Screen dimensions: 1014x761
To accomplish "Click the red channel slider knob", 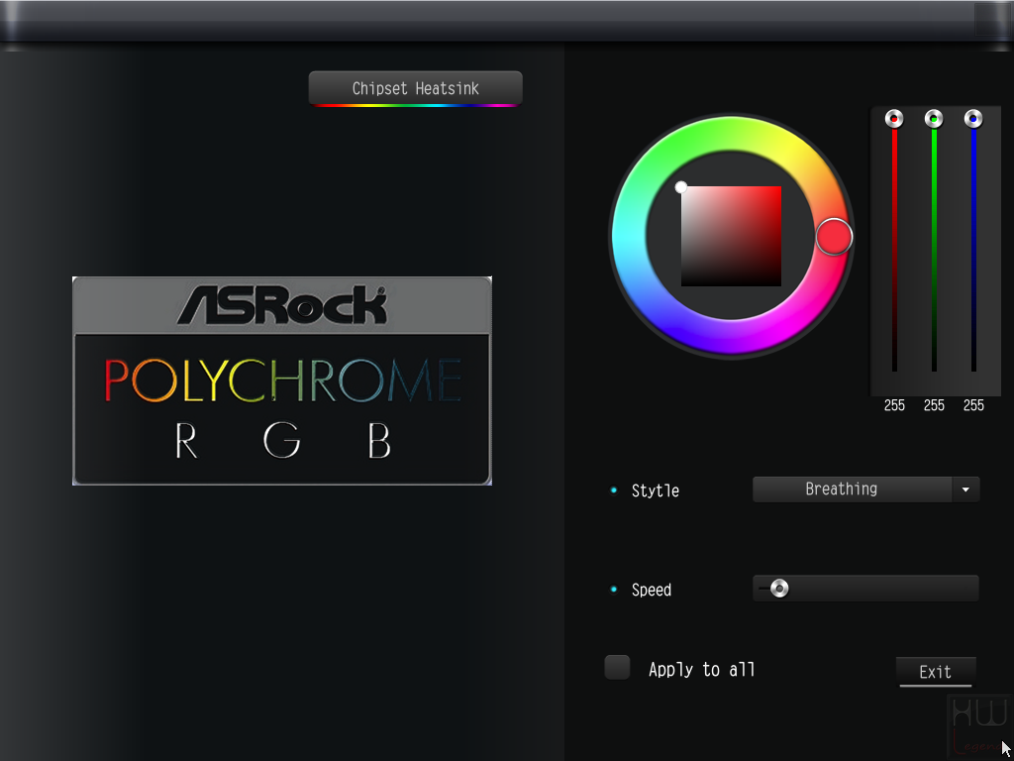I will tap(894, 119).
